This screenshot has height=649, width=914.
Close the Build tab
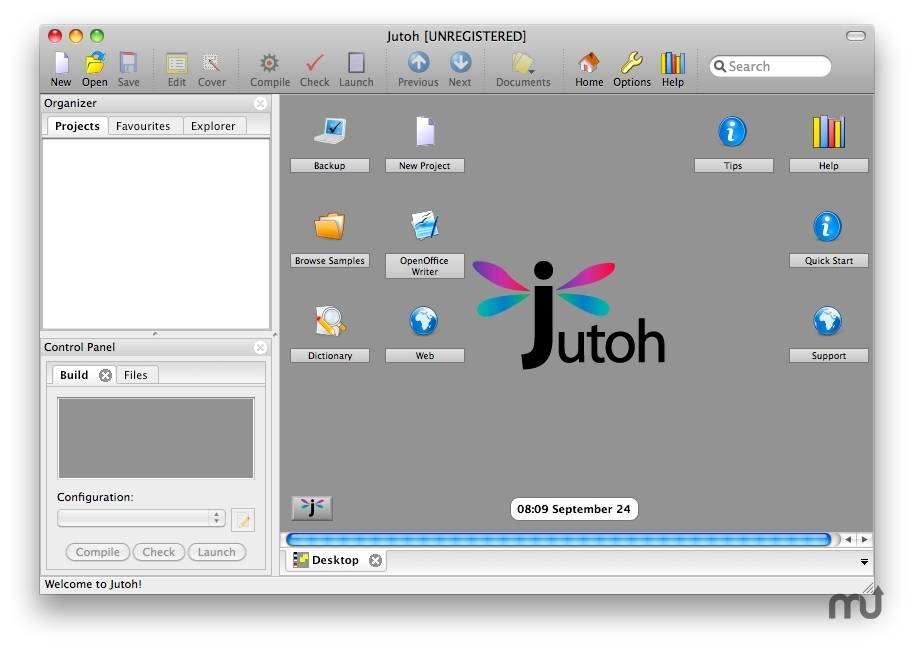[106, 376]
